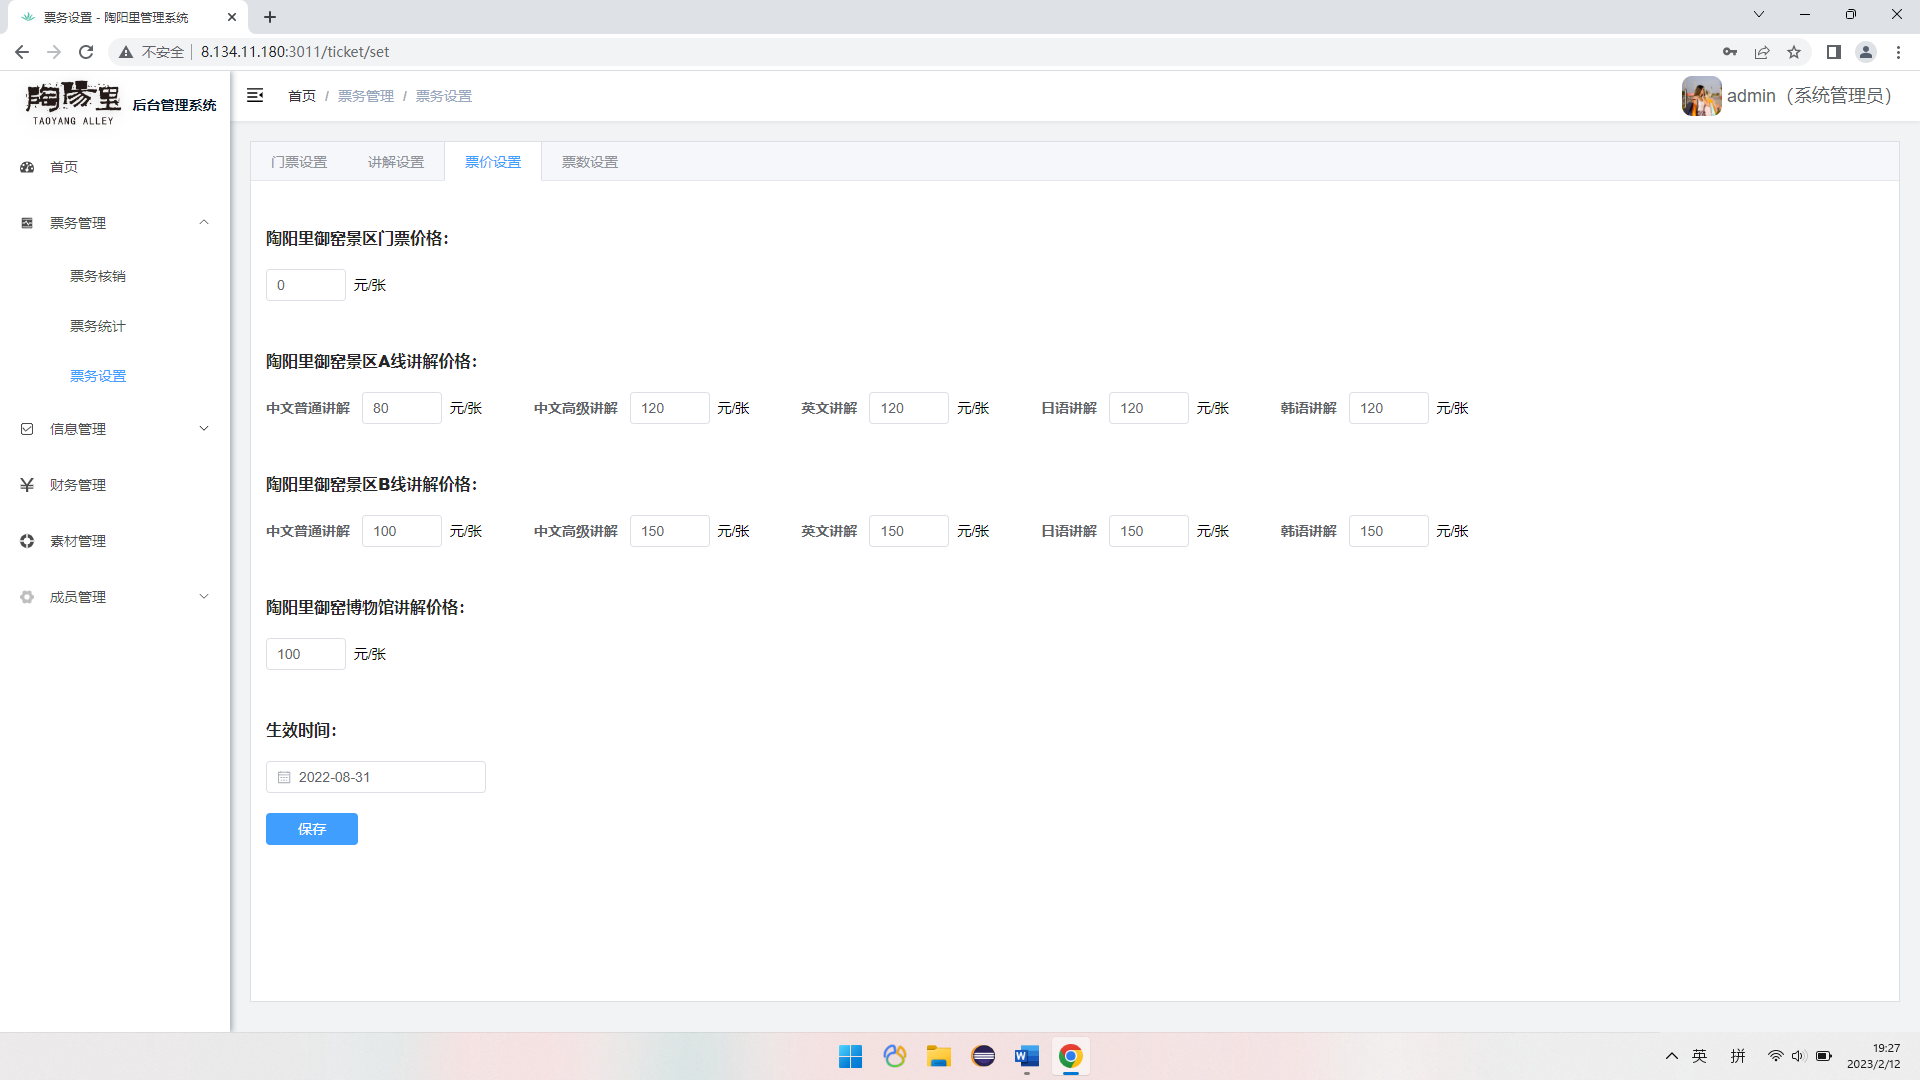Collapse the 票务管理 menu chevron
The height and width of the screenshot is (1080, 1920).
[204, 222]
